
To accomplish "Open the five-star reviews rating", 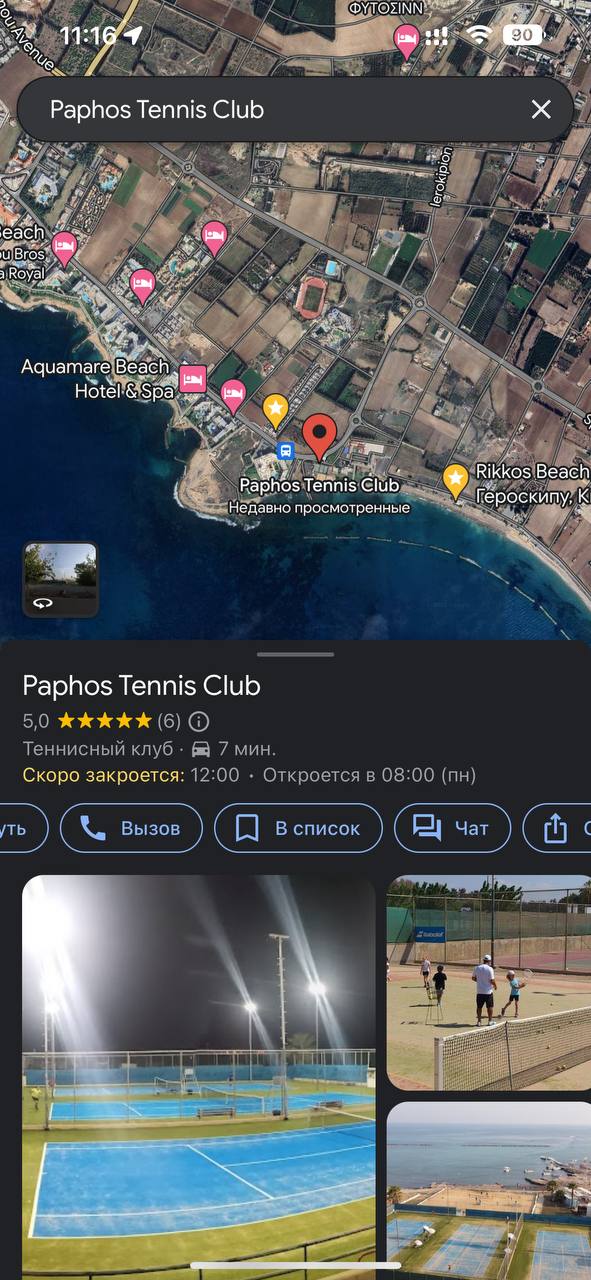I will [102, 721].
